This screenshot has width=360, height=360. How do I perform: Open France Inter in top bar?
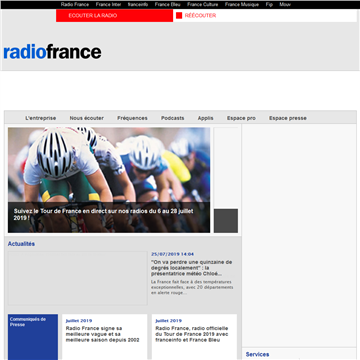click(x=108, y=5)
